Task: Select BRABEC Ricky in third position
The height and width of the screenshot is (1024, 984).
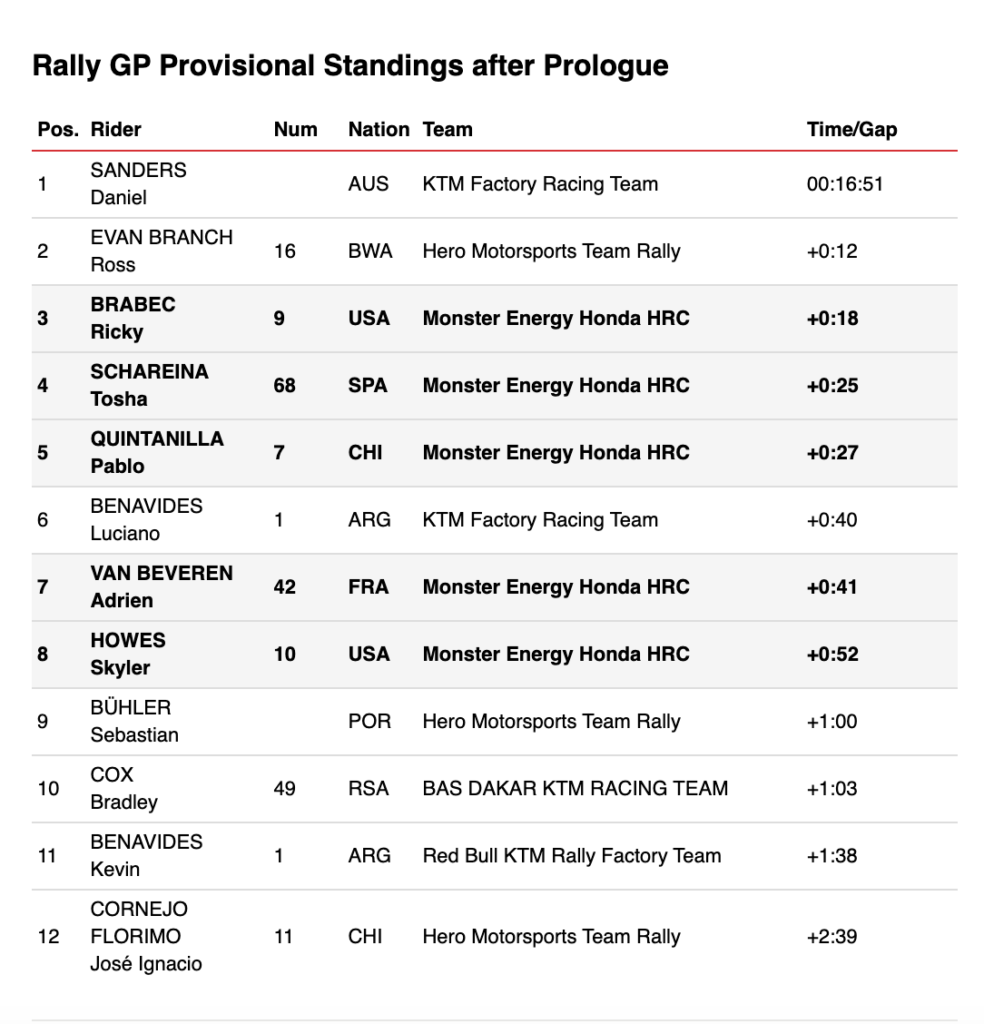Action: [x=133, y=318]
